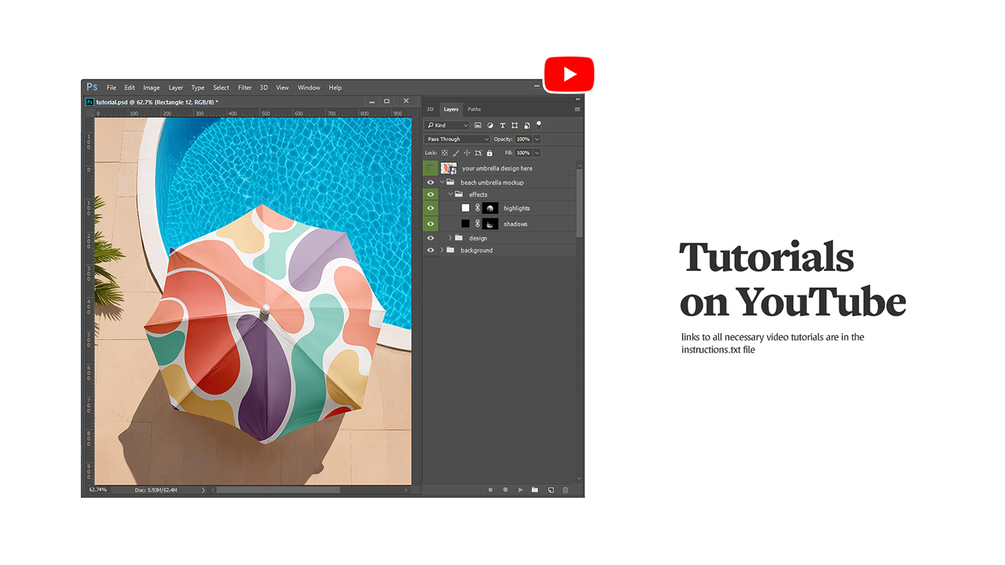The height and width of the screenshot is (565, 1005).
Task: Show the 'your umbrella design here' layer
Action: [431, 168]
